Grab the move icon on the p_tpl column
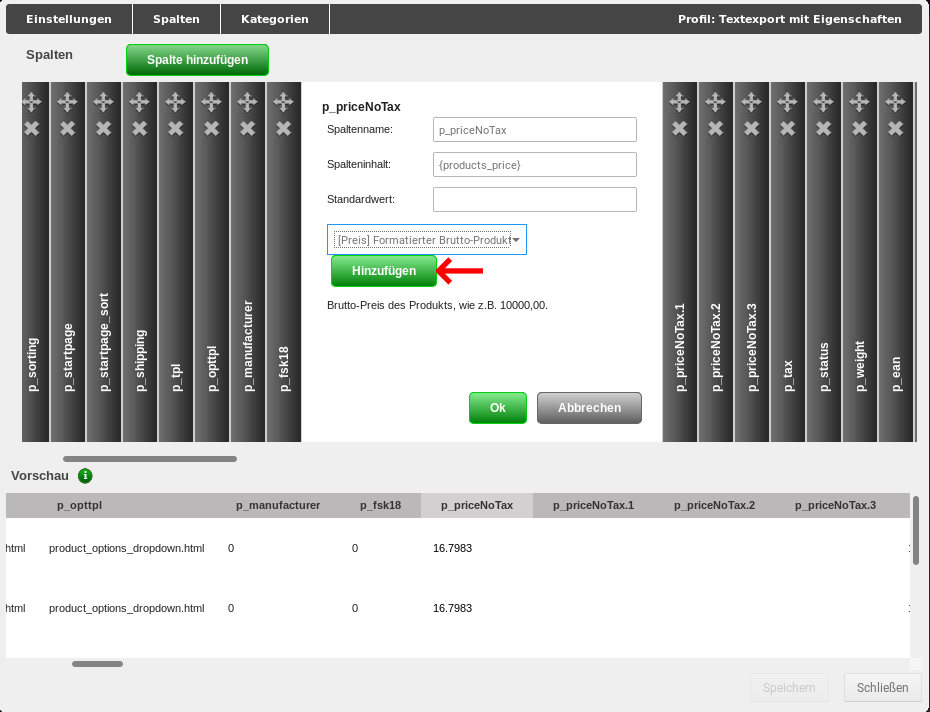930x712 pixels. (x=175, y=100)
